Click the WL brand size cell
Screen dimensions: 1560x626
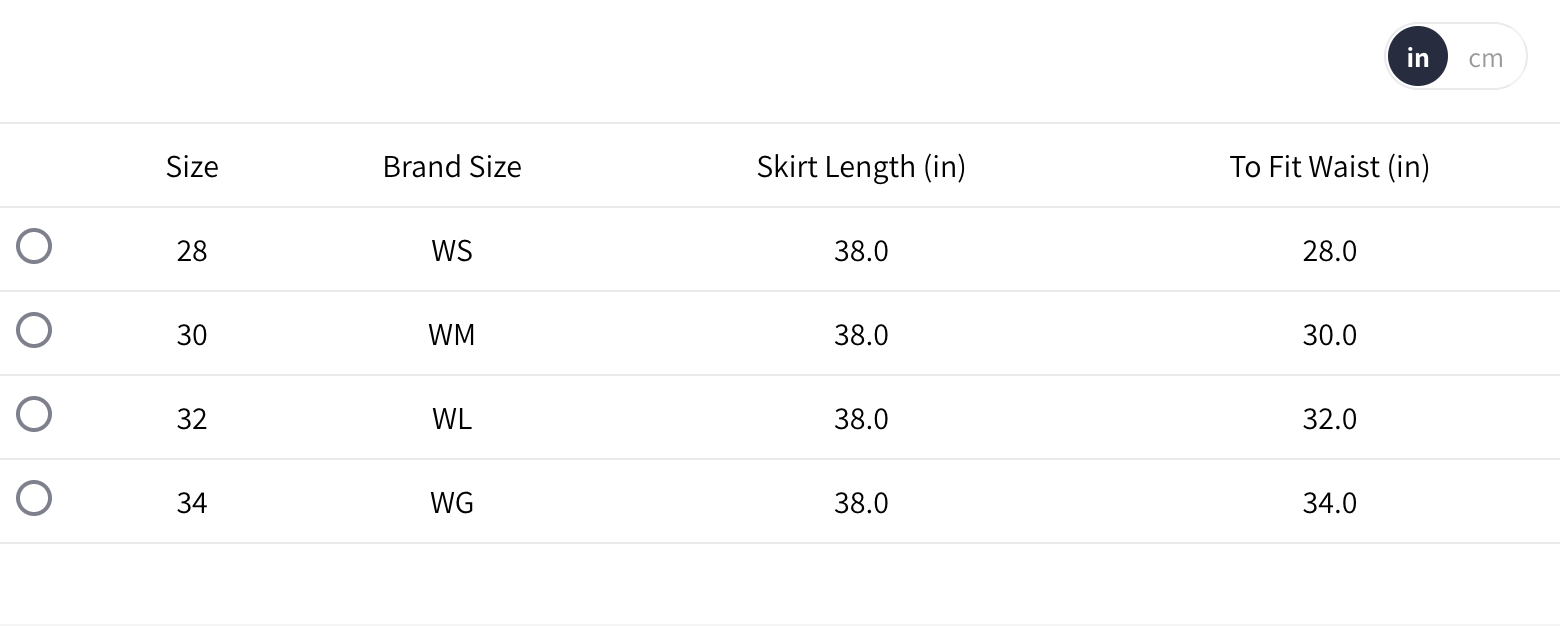click(452, 418)
